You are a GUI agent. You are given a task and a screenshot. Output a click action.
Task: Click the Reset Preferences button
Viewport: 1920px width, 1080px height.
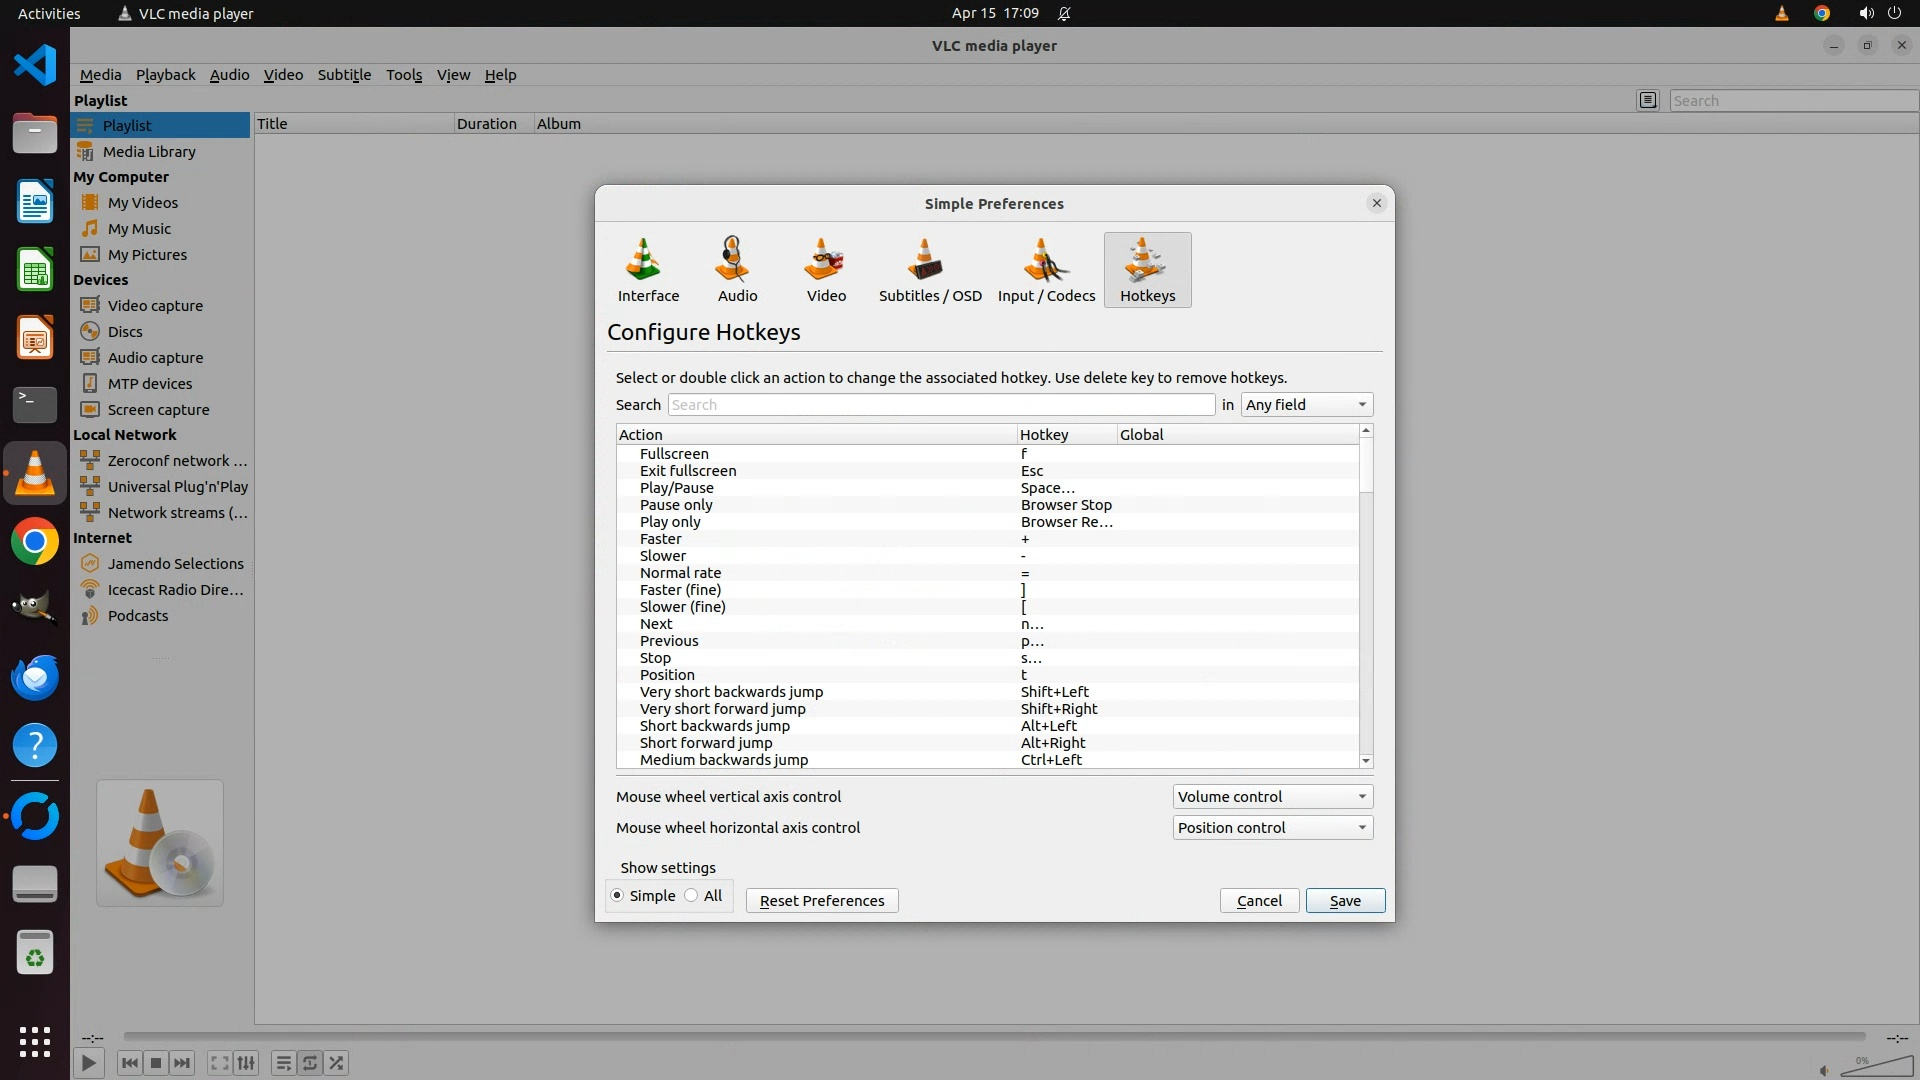pos(821,901)
